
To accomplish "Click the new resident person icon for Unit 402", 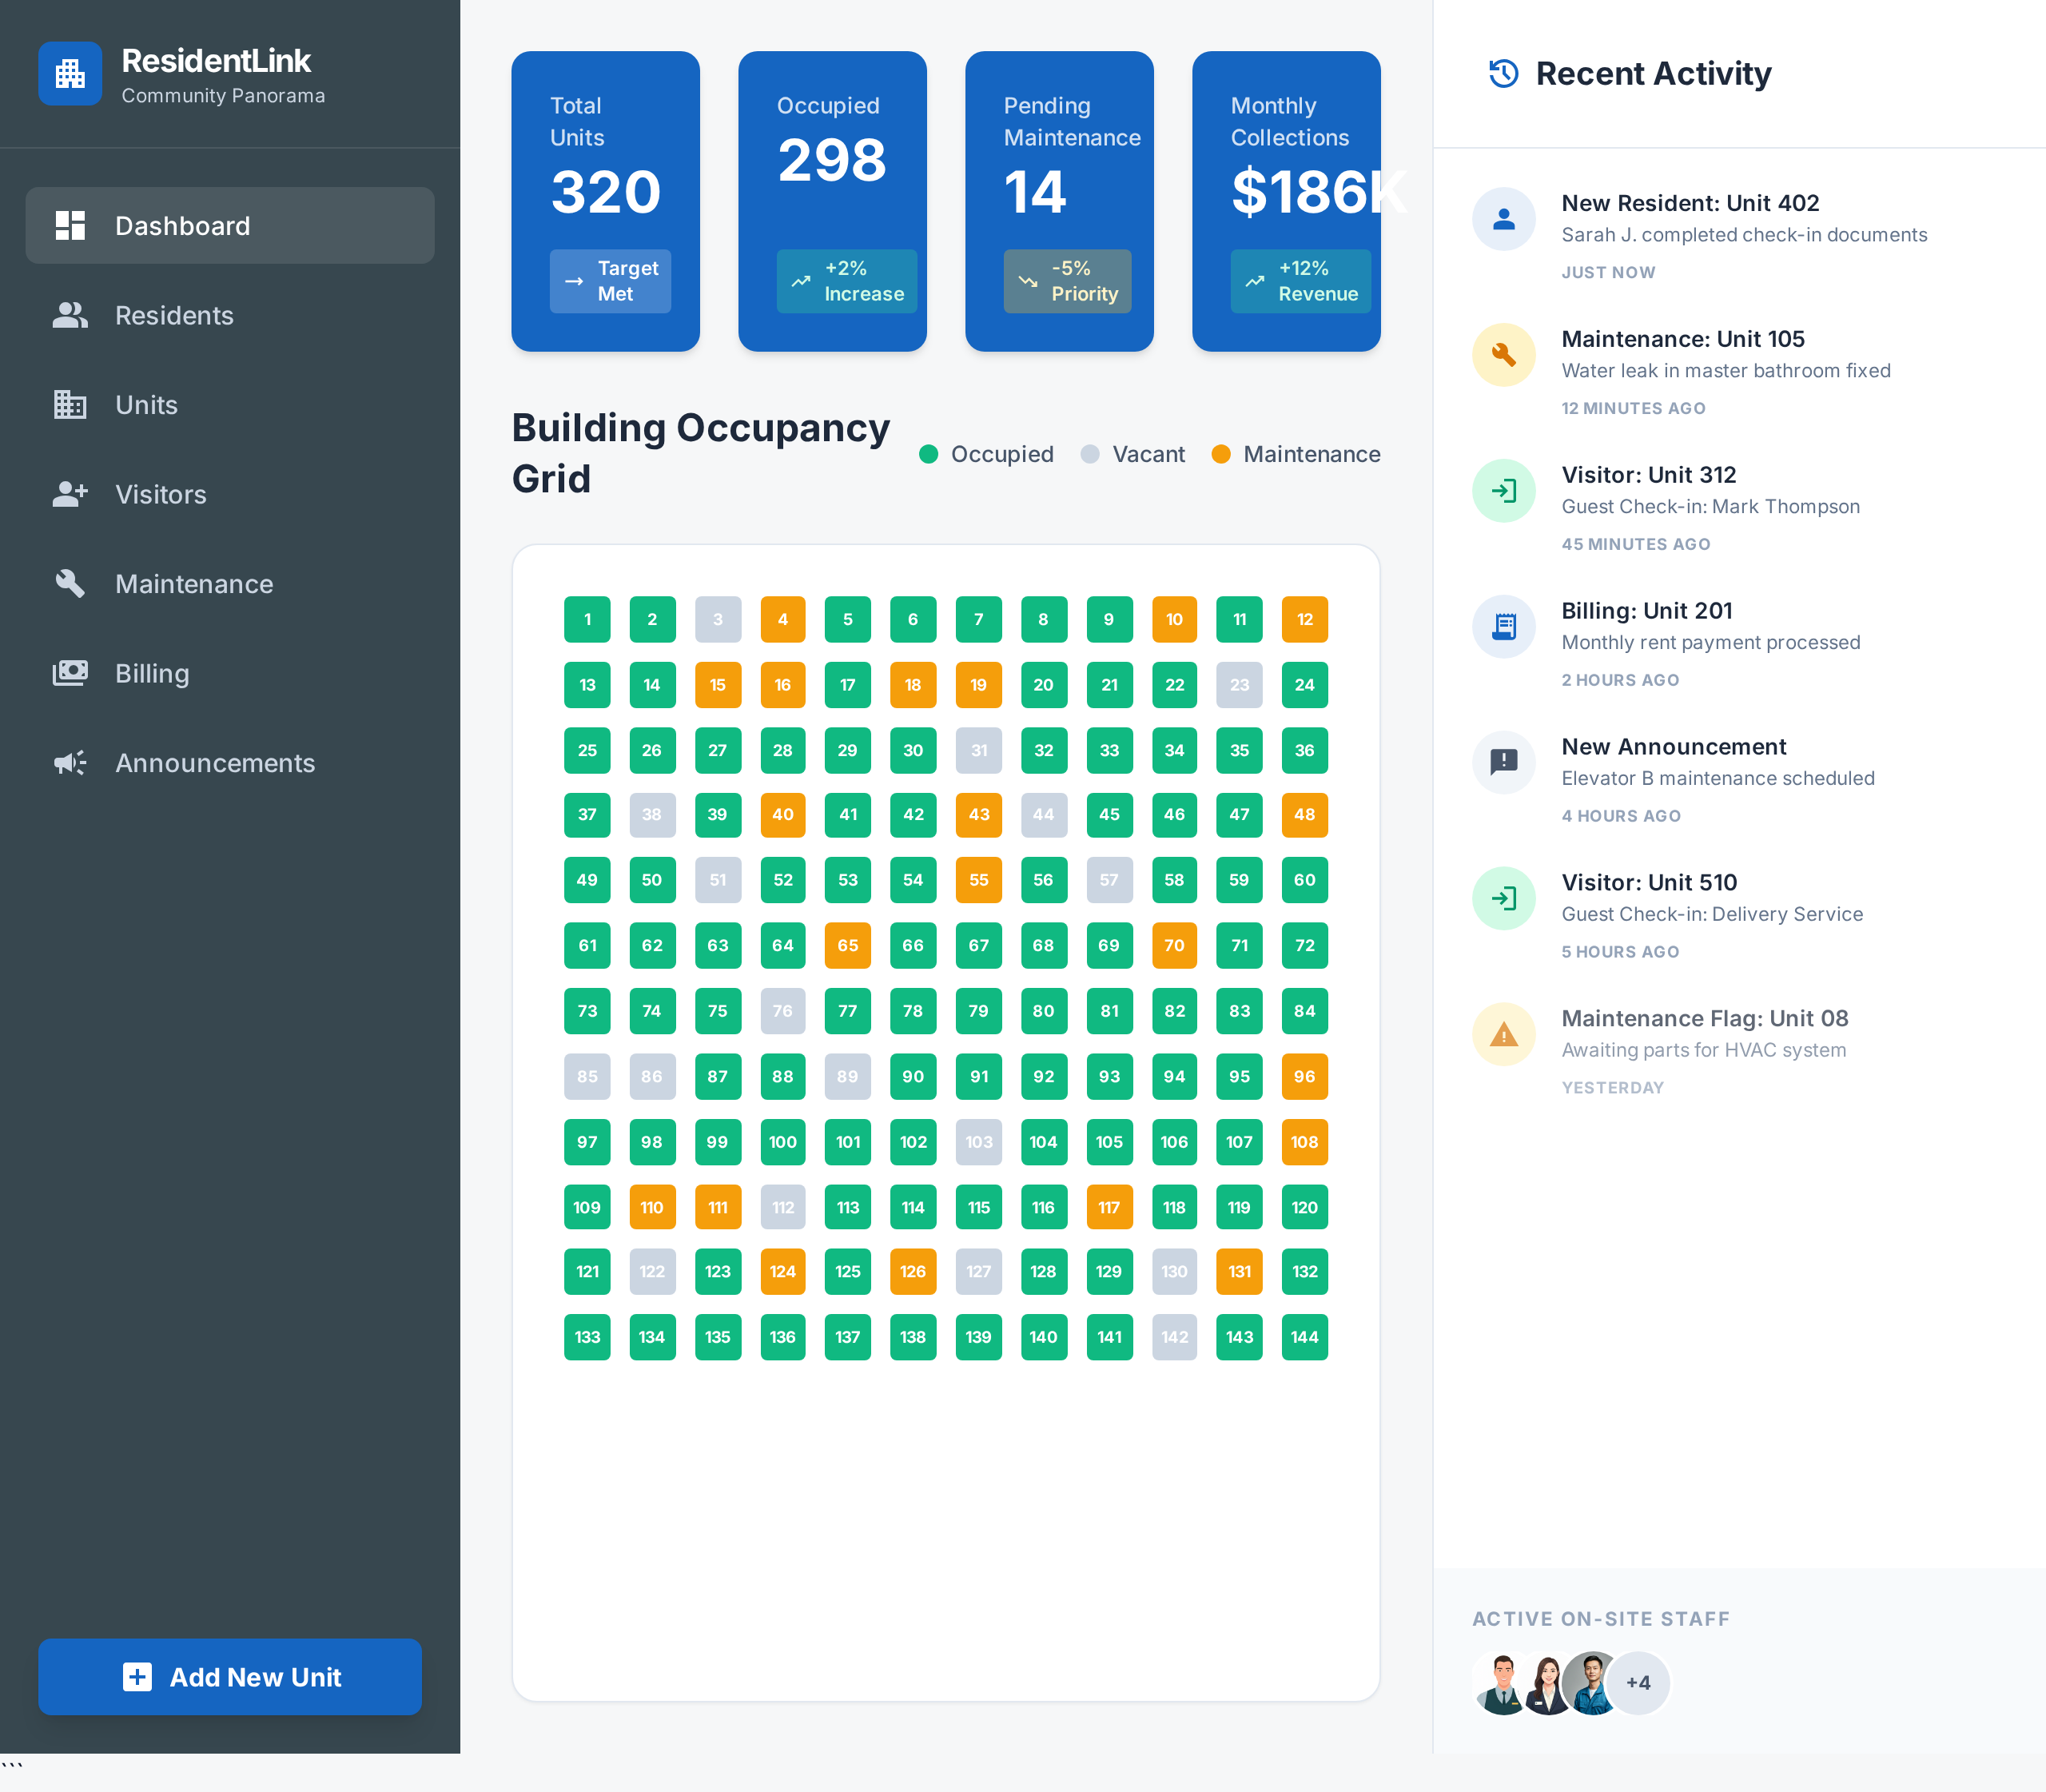I will (1503, 219).
